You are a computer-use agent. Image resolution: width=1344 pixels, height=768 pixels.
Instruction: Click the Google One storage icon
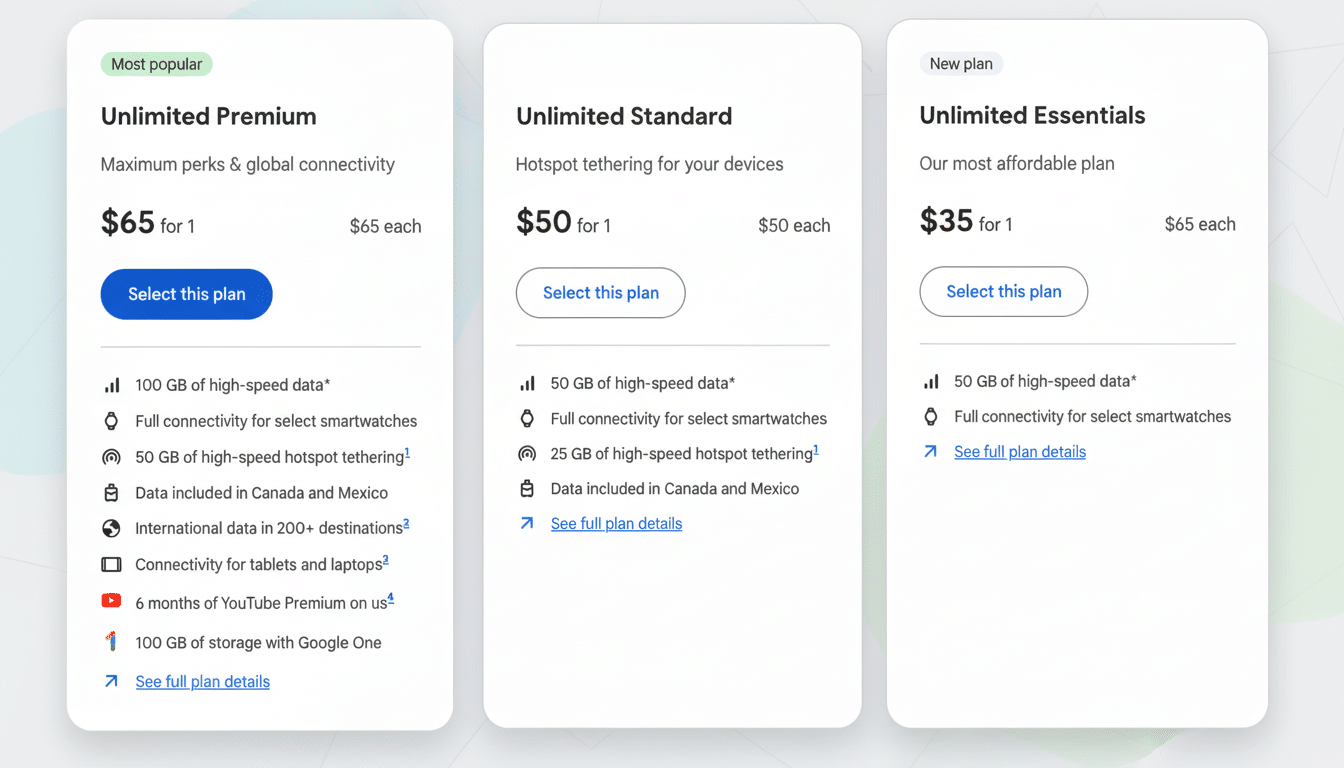[111, 641]
